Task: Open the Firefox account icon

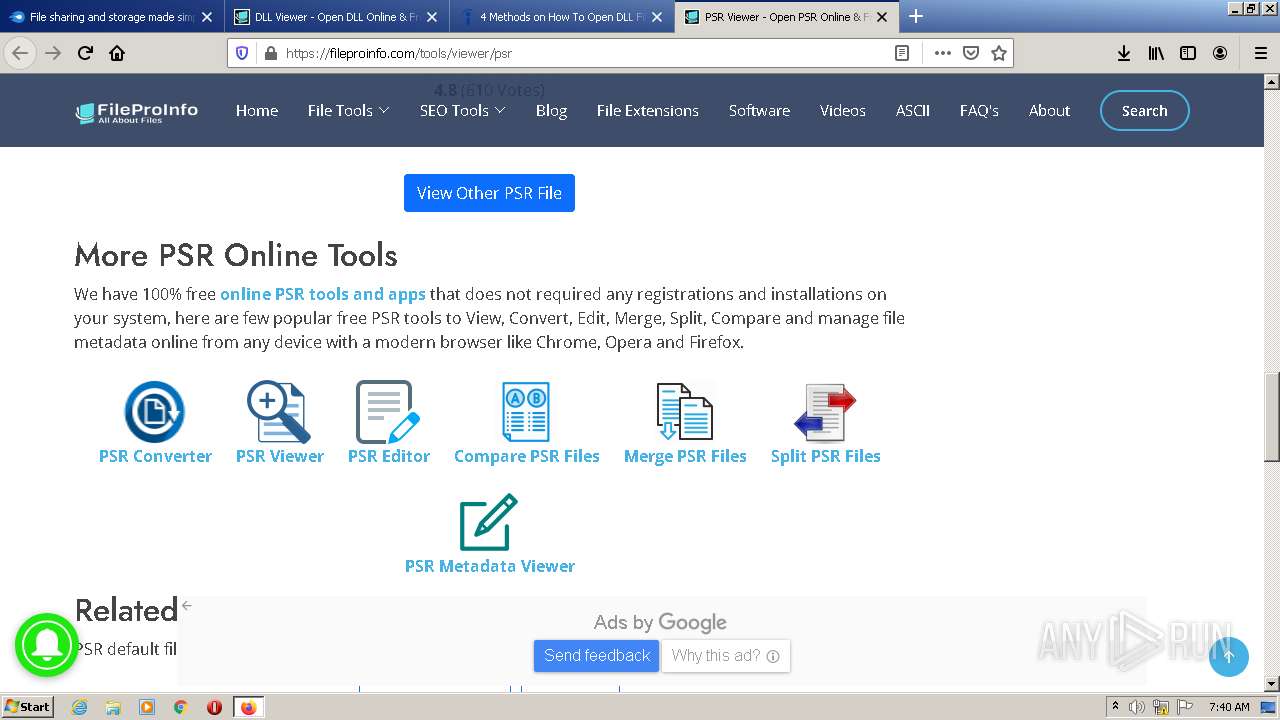Action: [x=1220, y=53]
